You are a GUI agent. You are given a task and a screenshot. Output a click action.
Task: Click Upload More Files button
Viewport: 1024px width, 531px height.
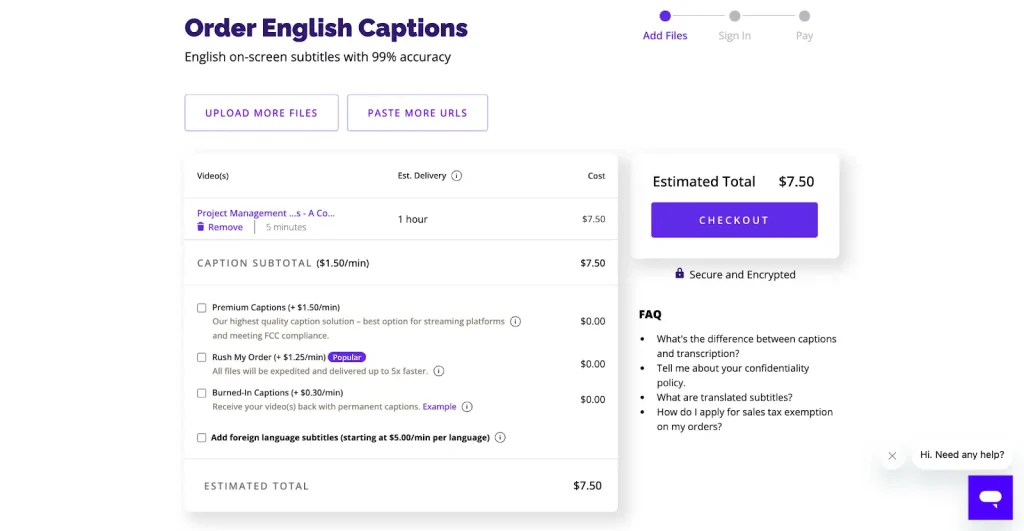261,113
